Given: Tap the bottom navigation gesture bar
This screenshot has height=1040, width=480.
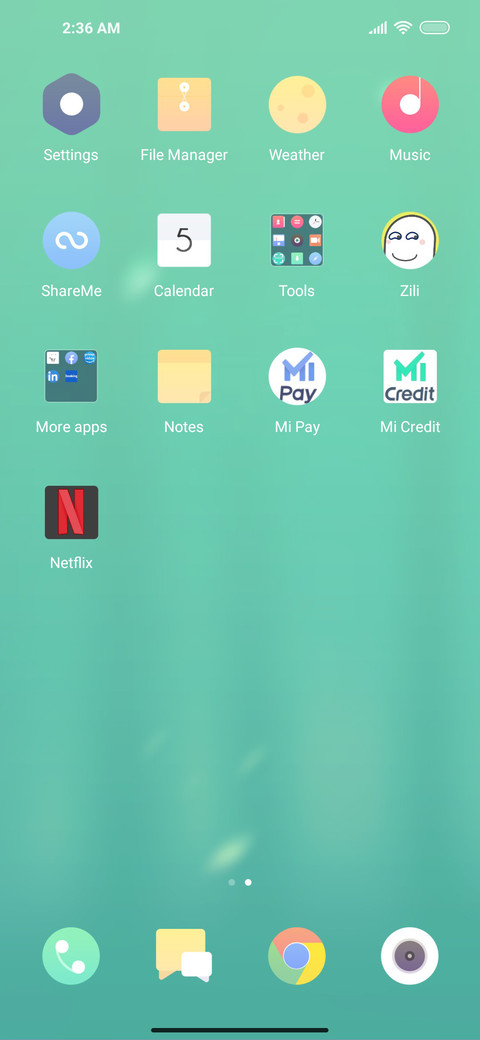Looking at the screenshot, I should 240,1030.
